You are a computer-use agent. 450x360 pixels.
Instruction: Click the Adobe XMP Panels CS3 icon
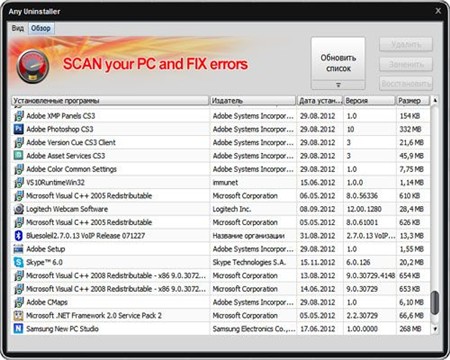(x=18, y=116)
